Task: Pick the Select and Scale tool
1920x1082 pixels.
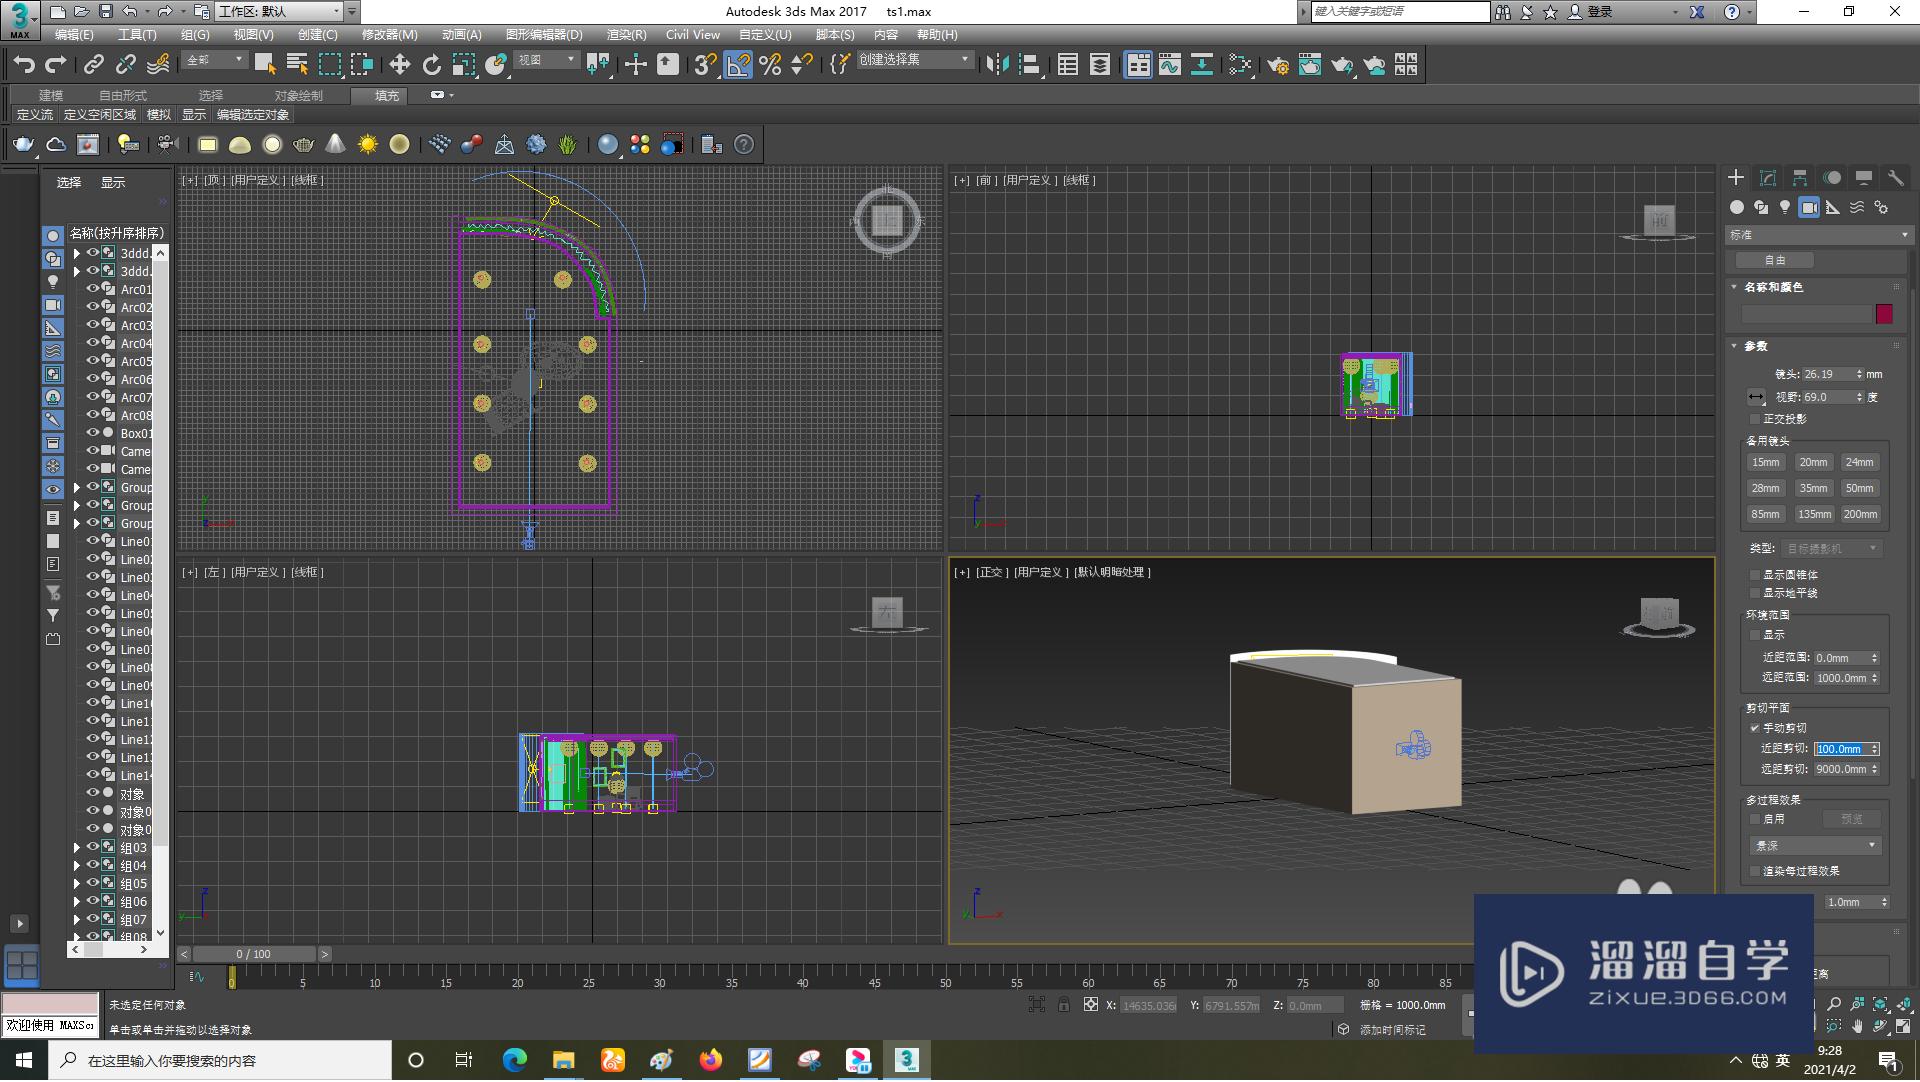Action: tap(463, 65)
